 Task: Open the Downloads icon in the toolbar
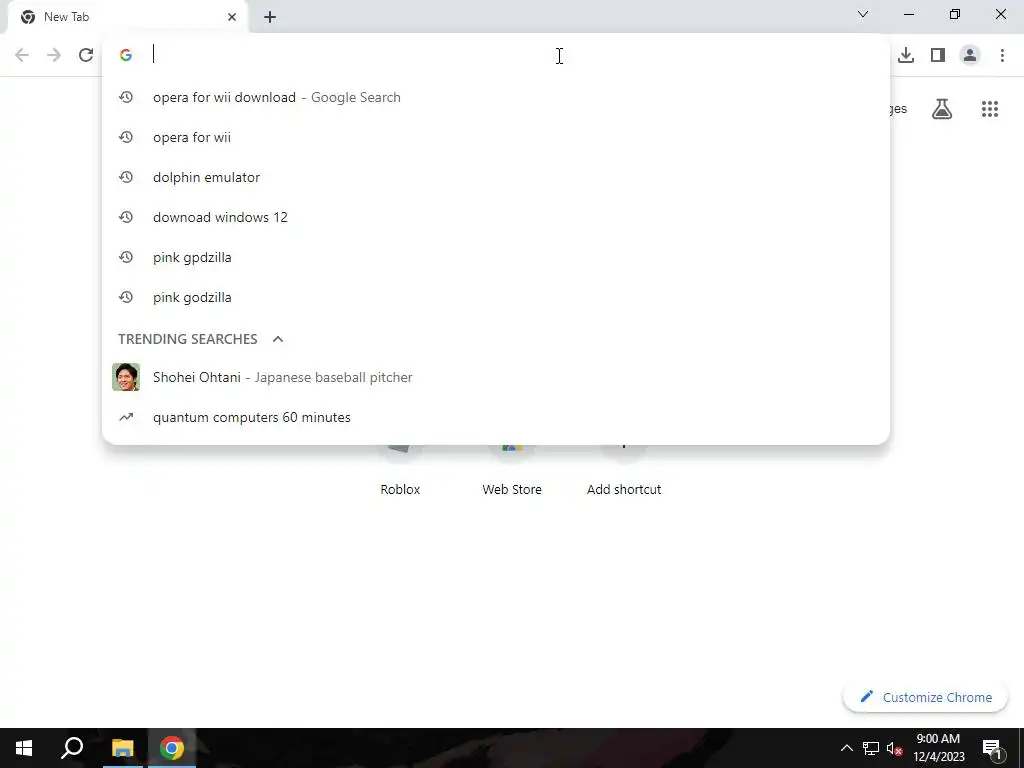click(906, 55)
